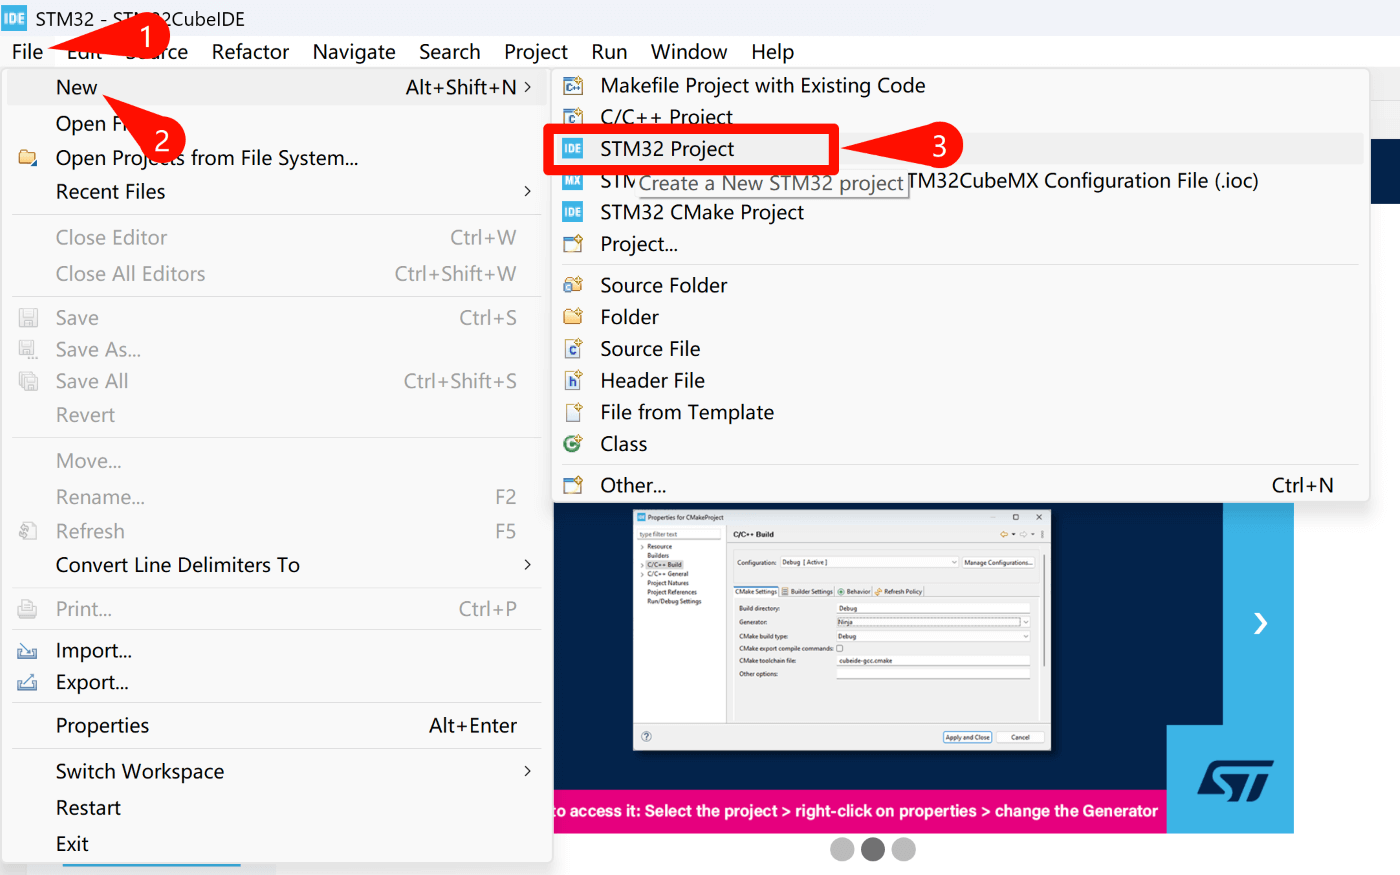This screenshot has width=1400, height=875.
Task: Go to next banner slide arrow
Action: (1260, 624)
